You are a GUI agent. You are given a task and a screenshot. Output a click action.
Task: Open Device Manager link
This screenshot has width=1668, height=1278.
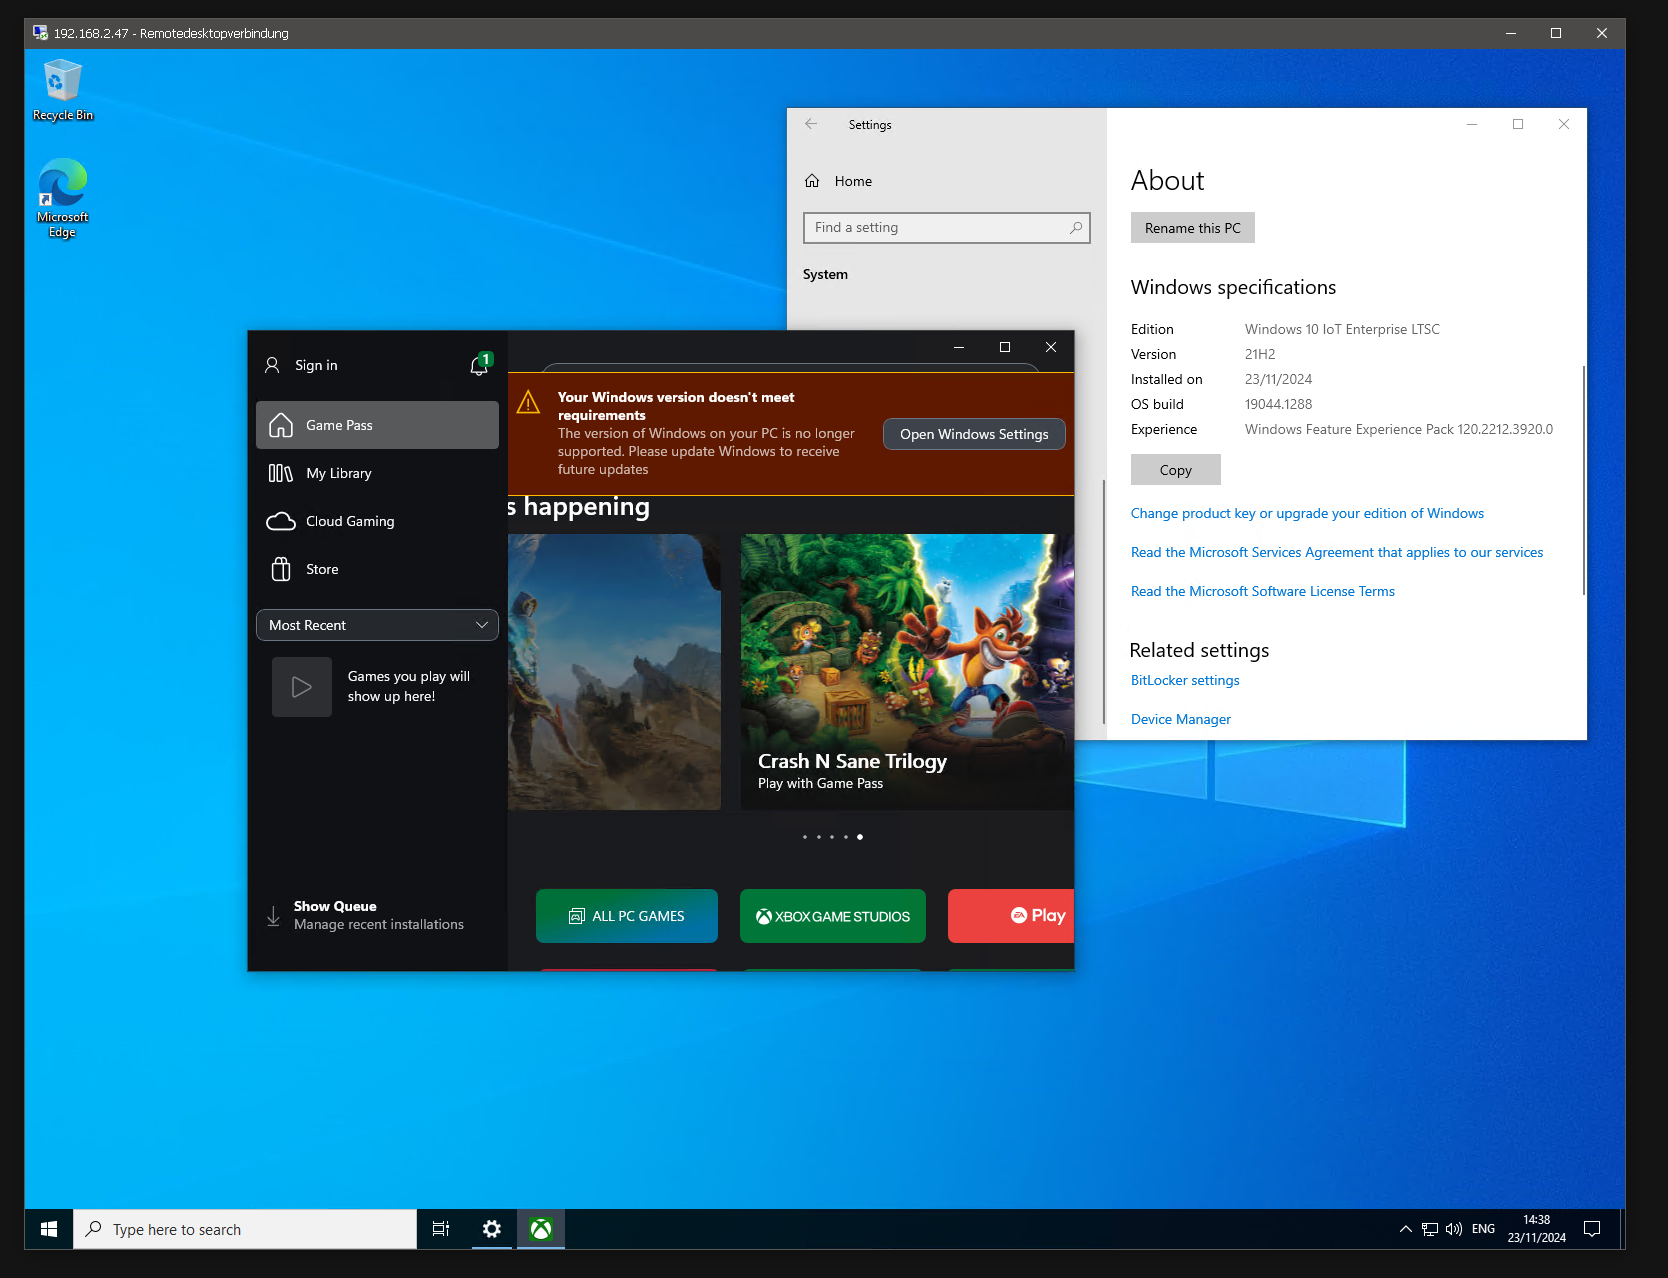(1181, 719)
